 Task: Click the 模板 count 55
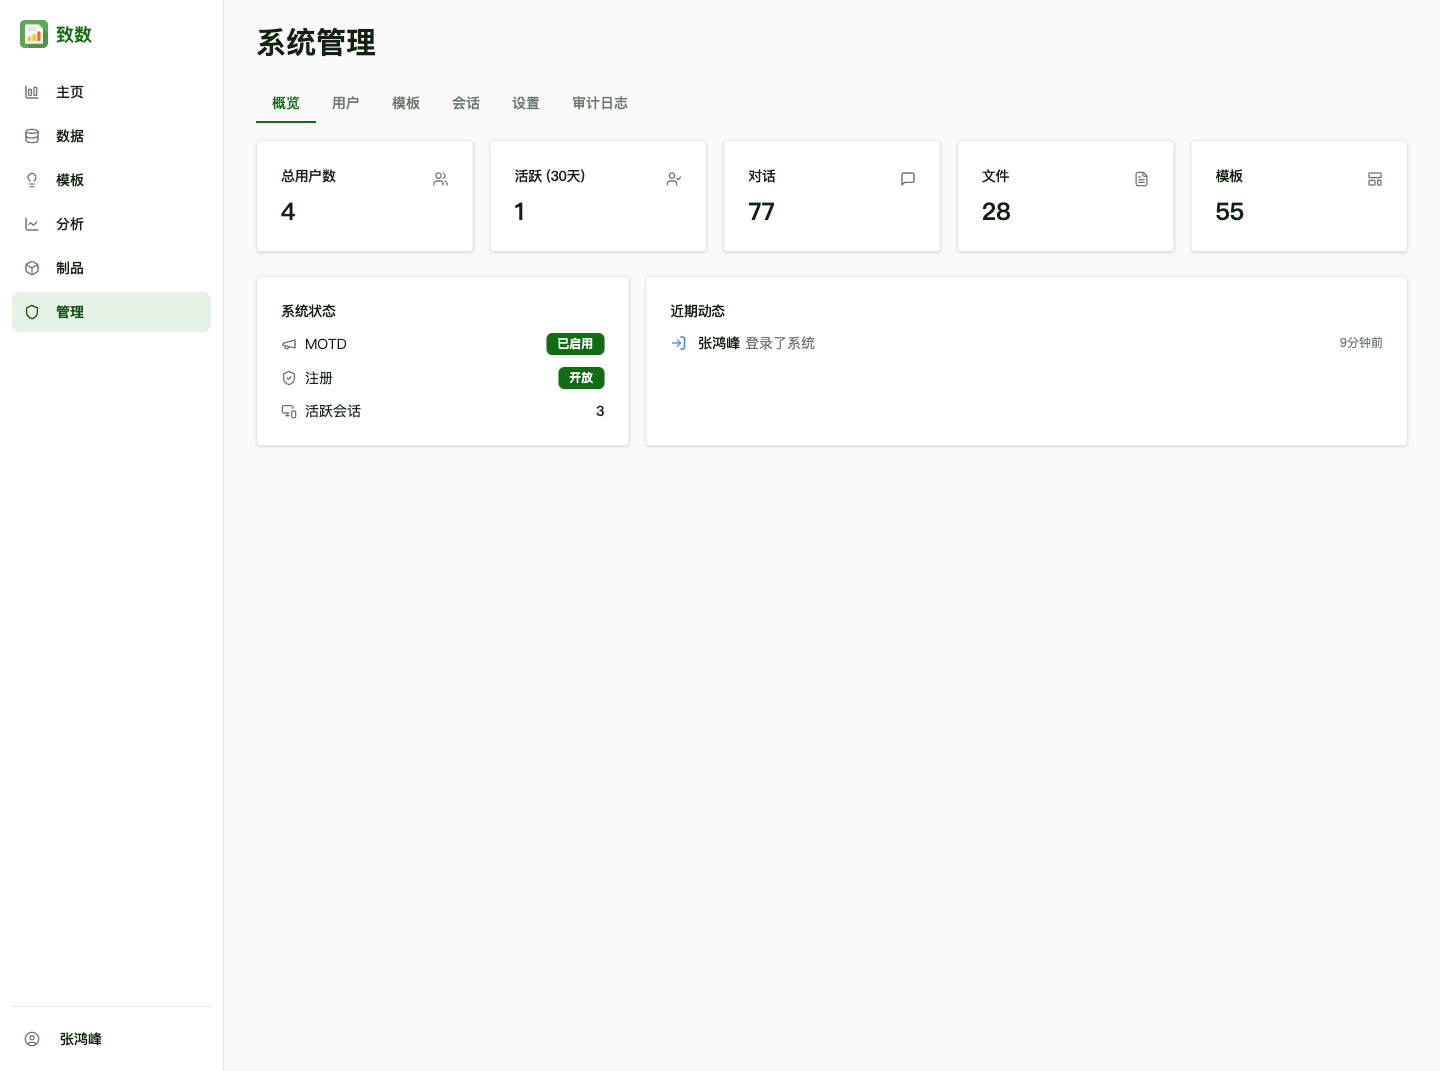1229,212
